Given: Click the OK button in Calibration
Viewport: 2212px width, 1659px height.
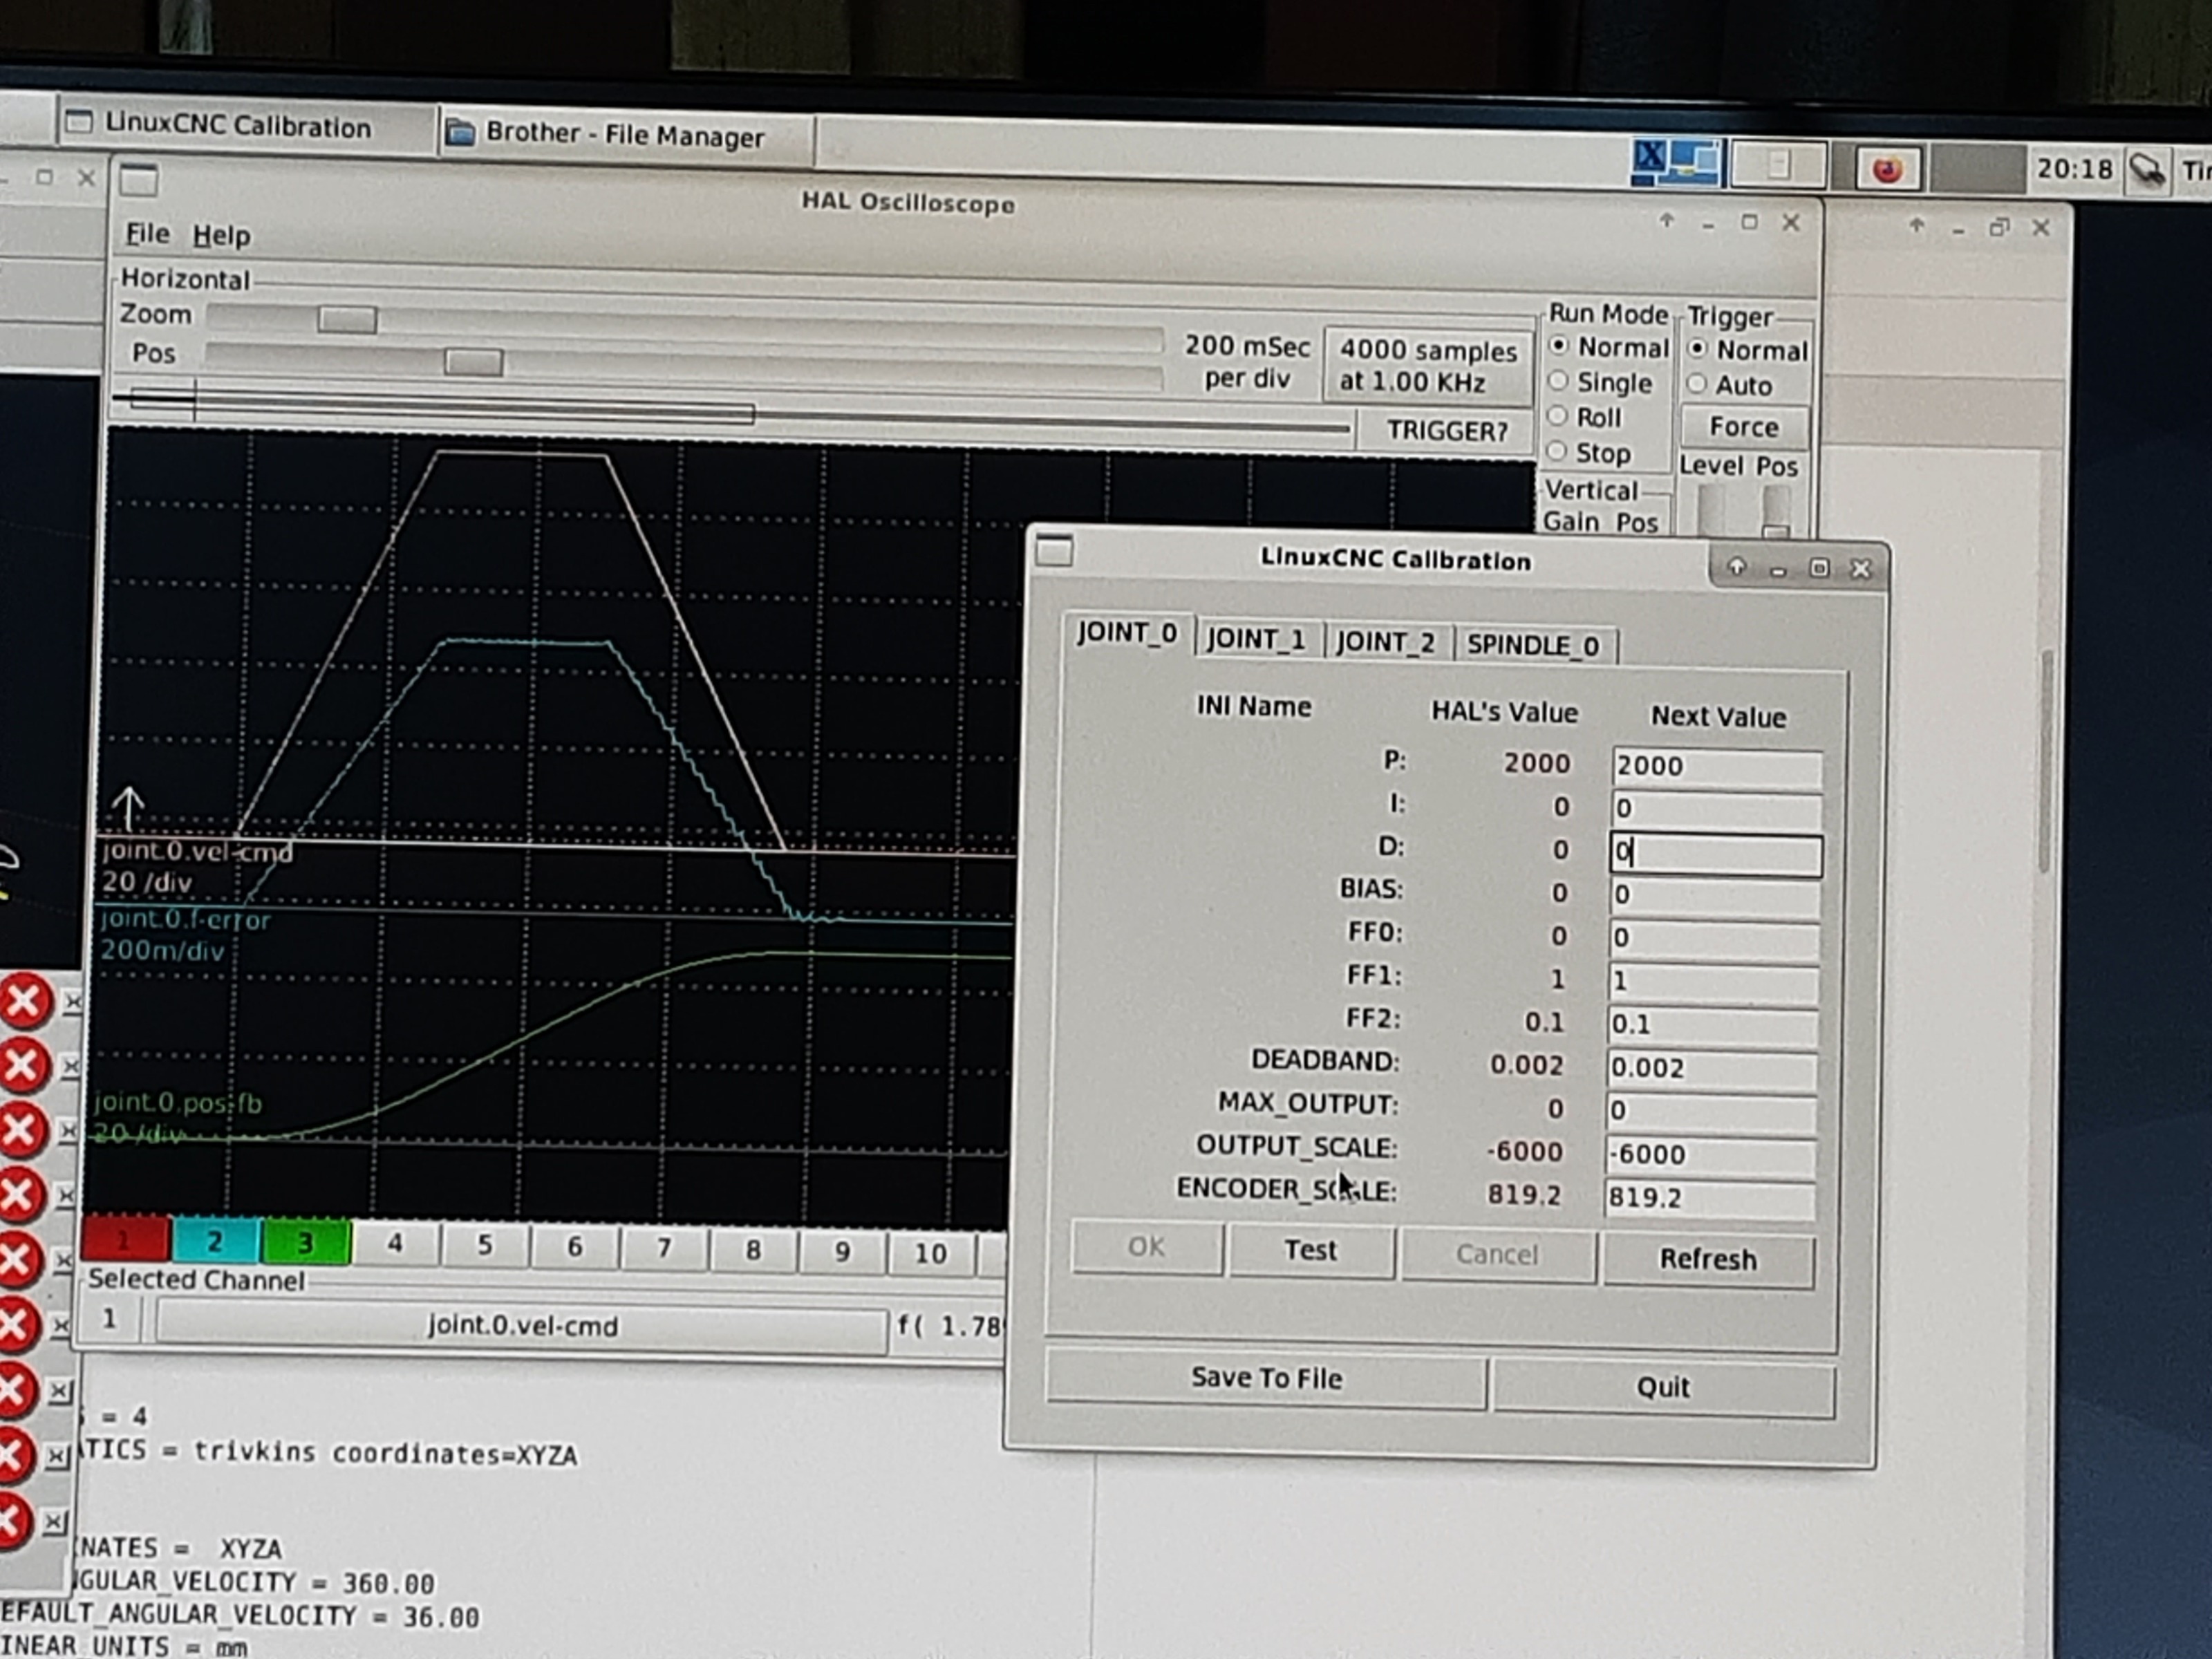Looking at the screenshot, I should 1146,1248.
